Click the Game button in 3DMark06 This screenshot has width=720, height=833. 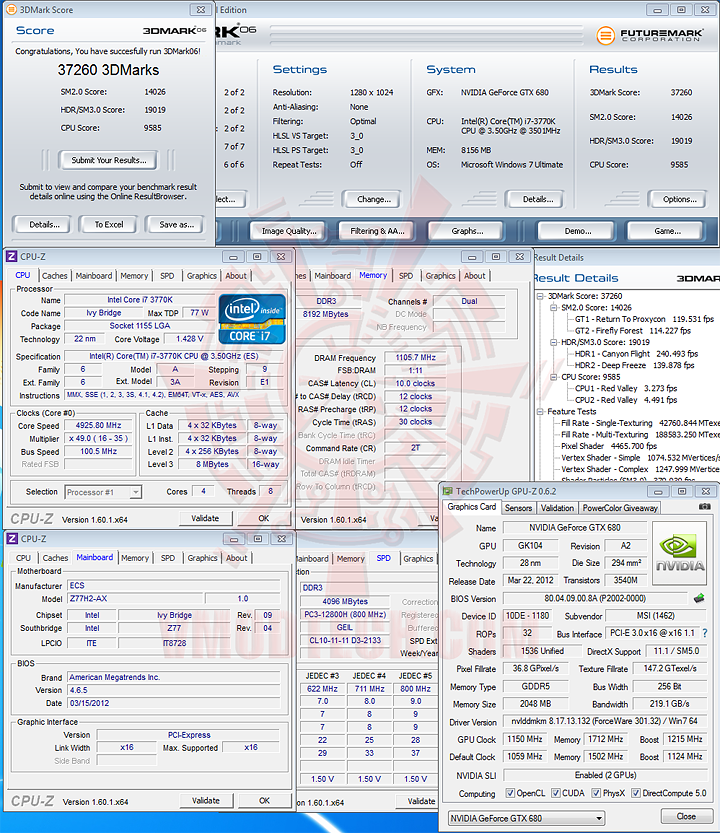(667, 231)
